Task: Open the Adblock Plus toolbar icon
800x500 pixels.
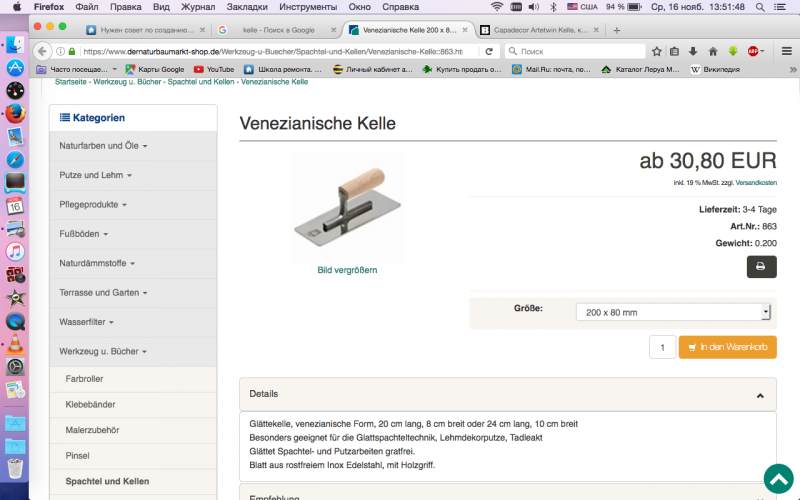Action: click(754, 51)
